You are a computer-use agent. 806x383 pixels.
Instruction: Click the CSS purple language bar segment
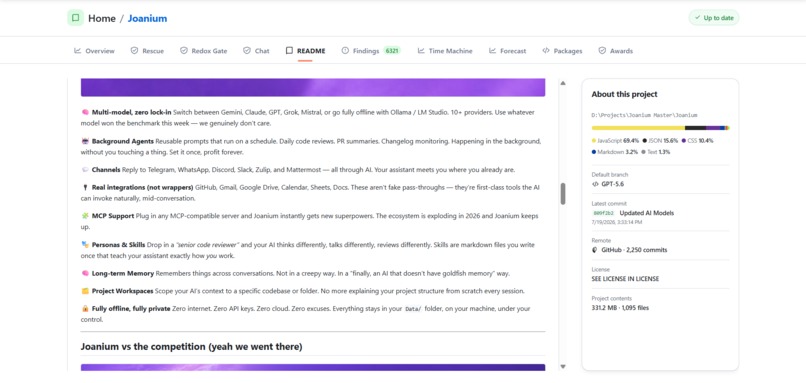713,128
